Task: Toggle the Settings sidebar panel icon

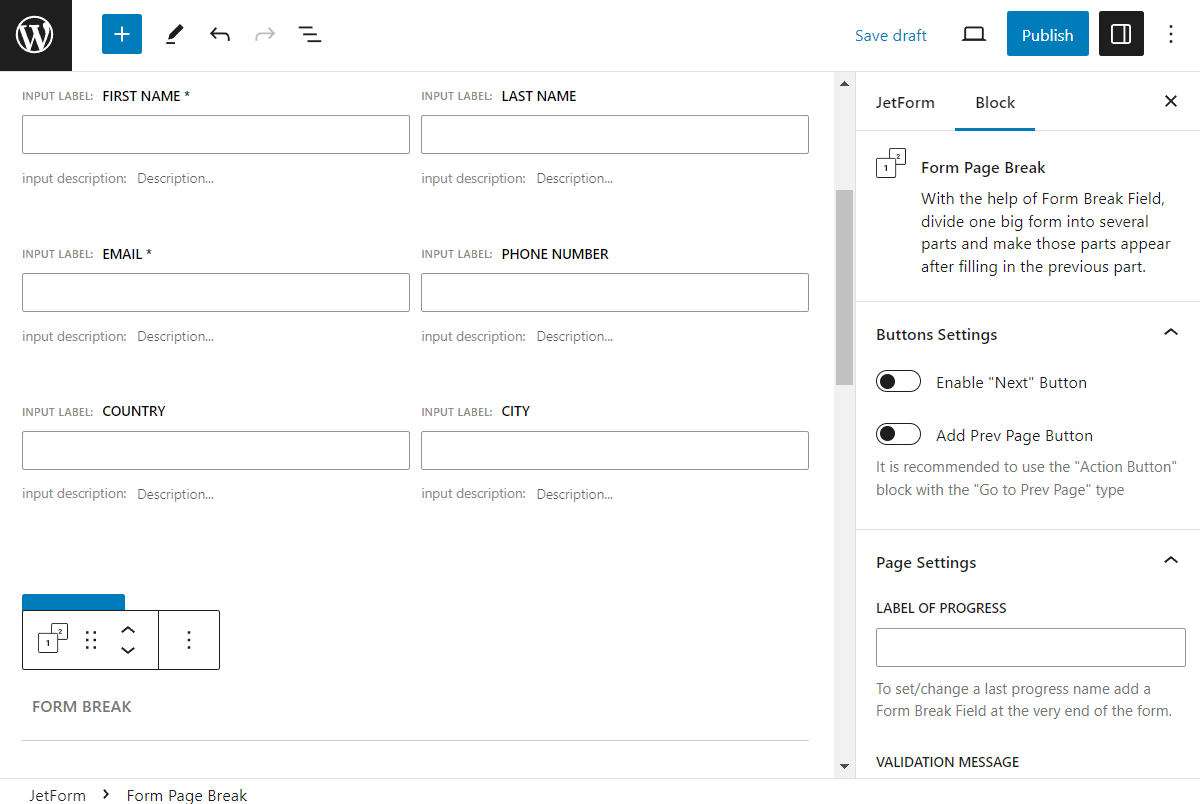Action: [1121, 35]
